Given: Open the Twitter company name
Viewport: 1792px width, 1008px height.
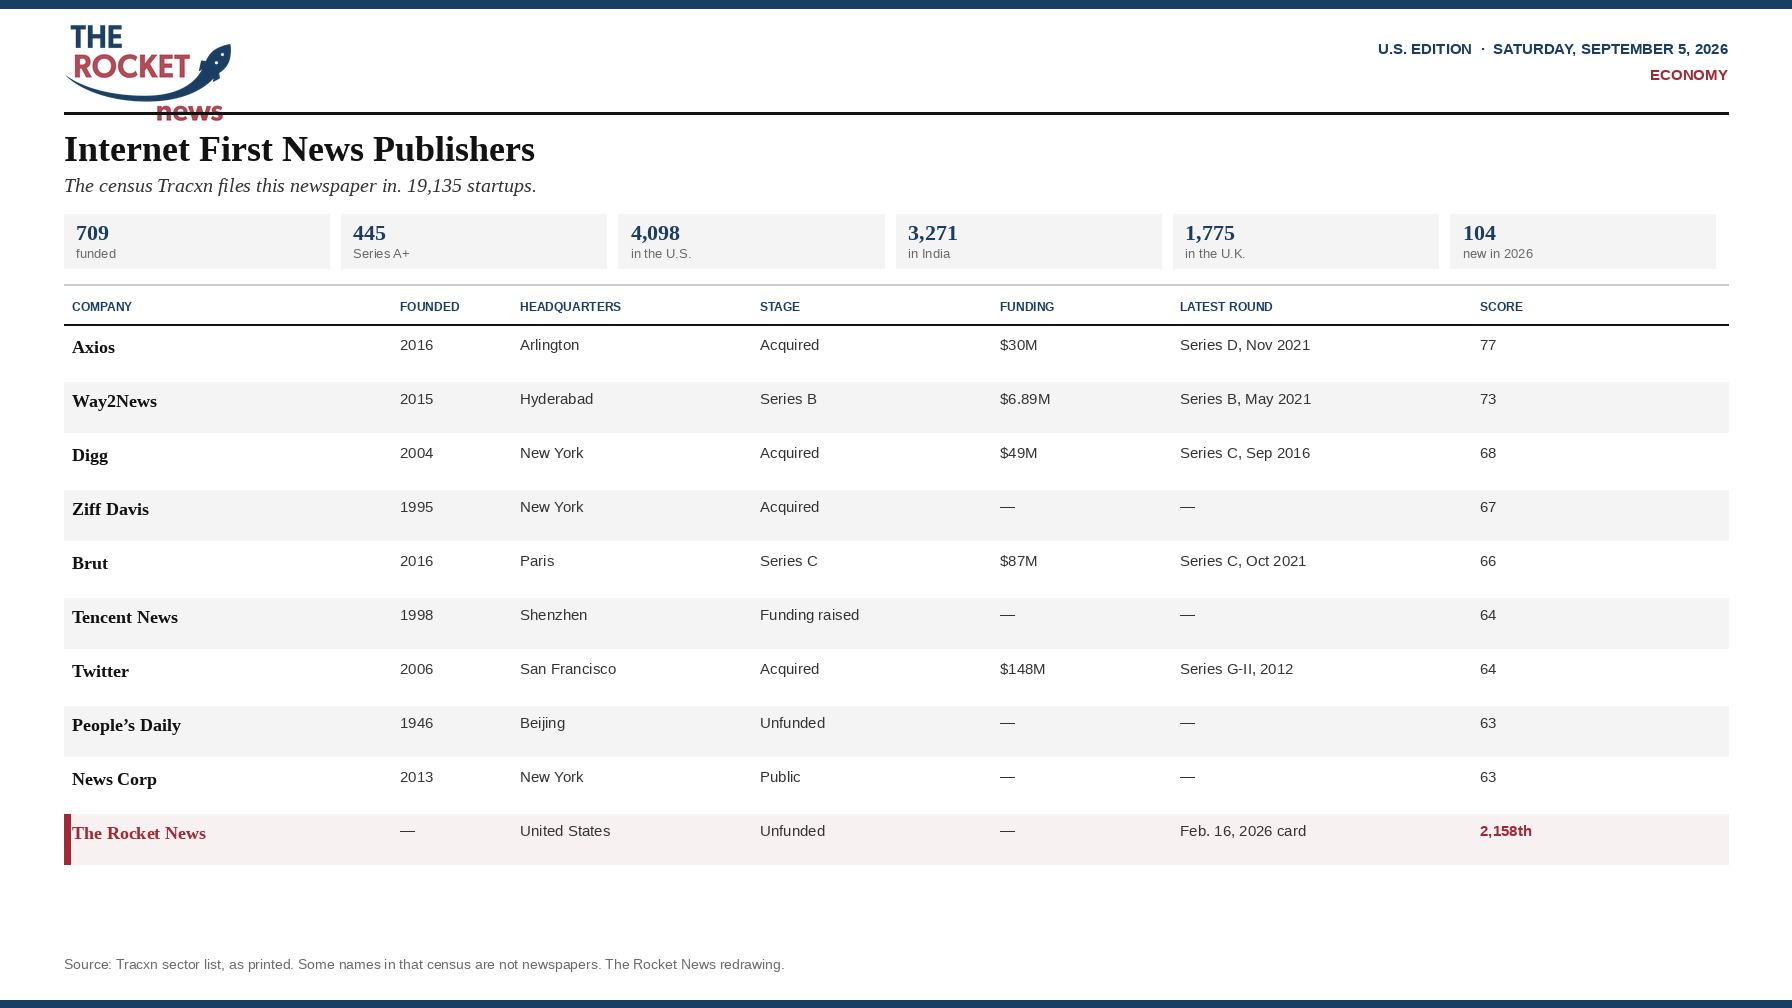Looking at the screenshot, I should [100, 671].
